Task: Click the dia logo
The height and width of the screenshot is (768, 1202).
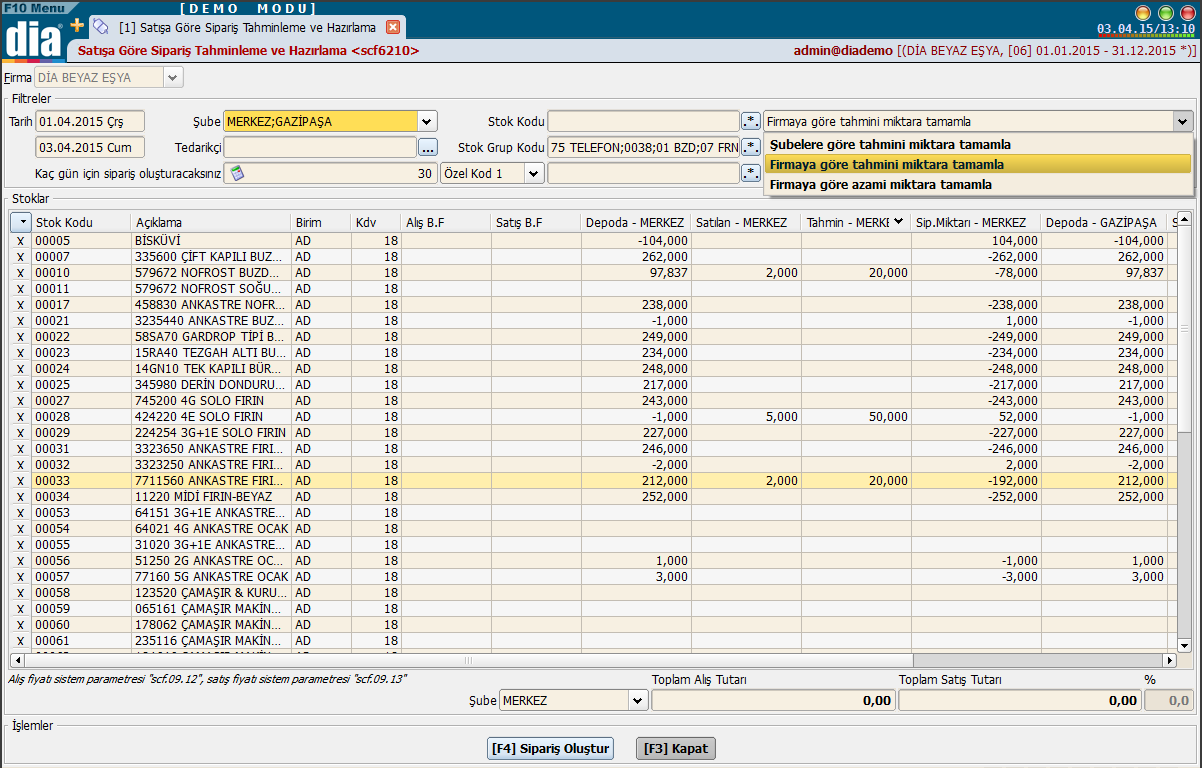Action: tap(35, 39)
